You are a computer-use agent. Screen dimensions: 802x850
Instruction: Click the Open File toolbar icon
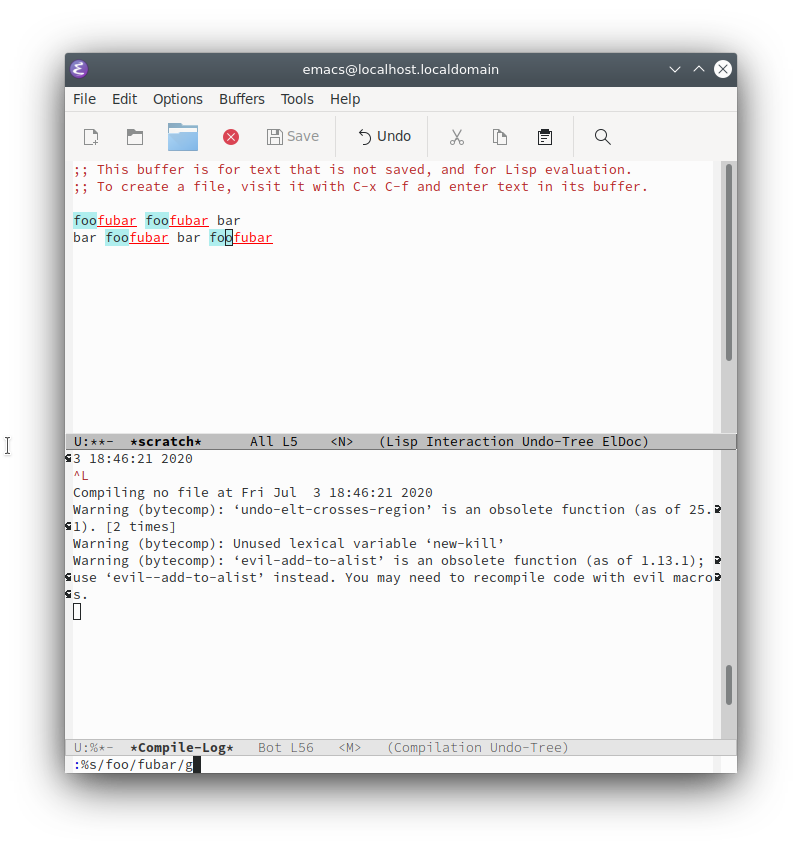pyautogui.click(x=134, y=137)
